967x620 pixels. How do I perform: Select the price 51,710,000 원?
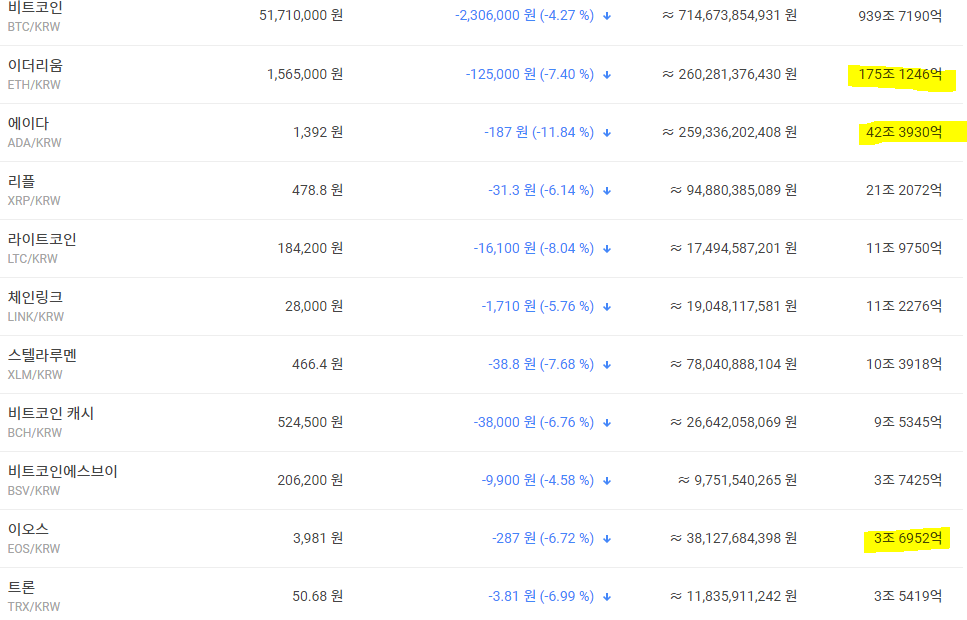pos(301,15)
